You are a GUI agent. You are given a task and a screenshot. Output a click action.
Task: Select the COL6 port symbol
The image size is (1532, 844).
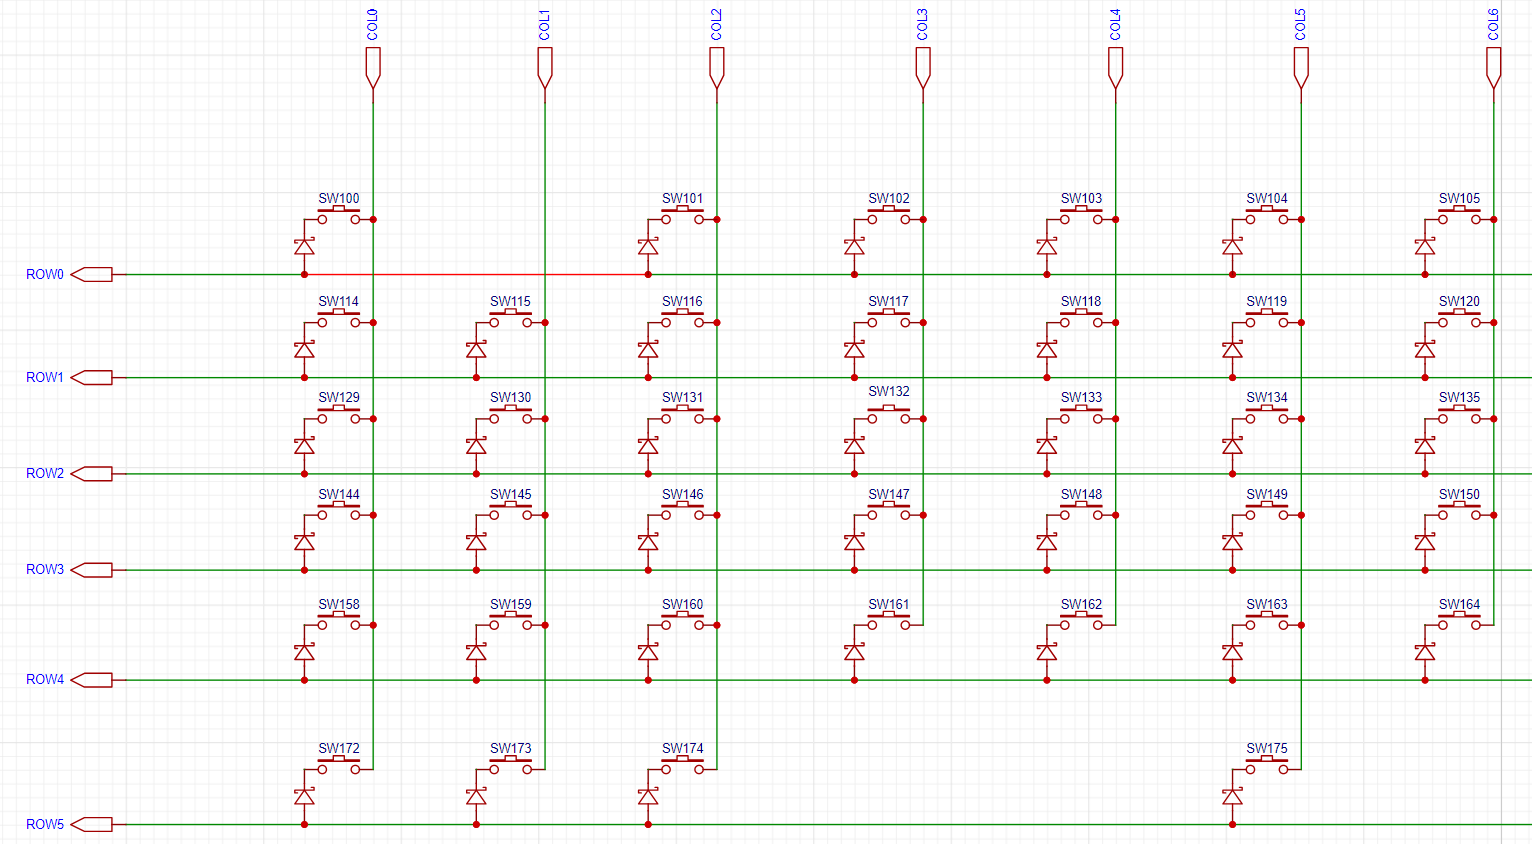[x=1494, y=68]
